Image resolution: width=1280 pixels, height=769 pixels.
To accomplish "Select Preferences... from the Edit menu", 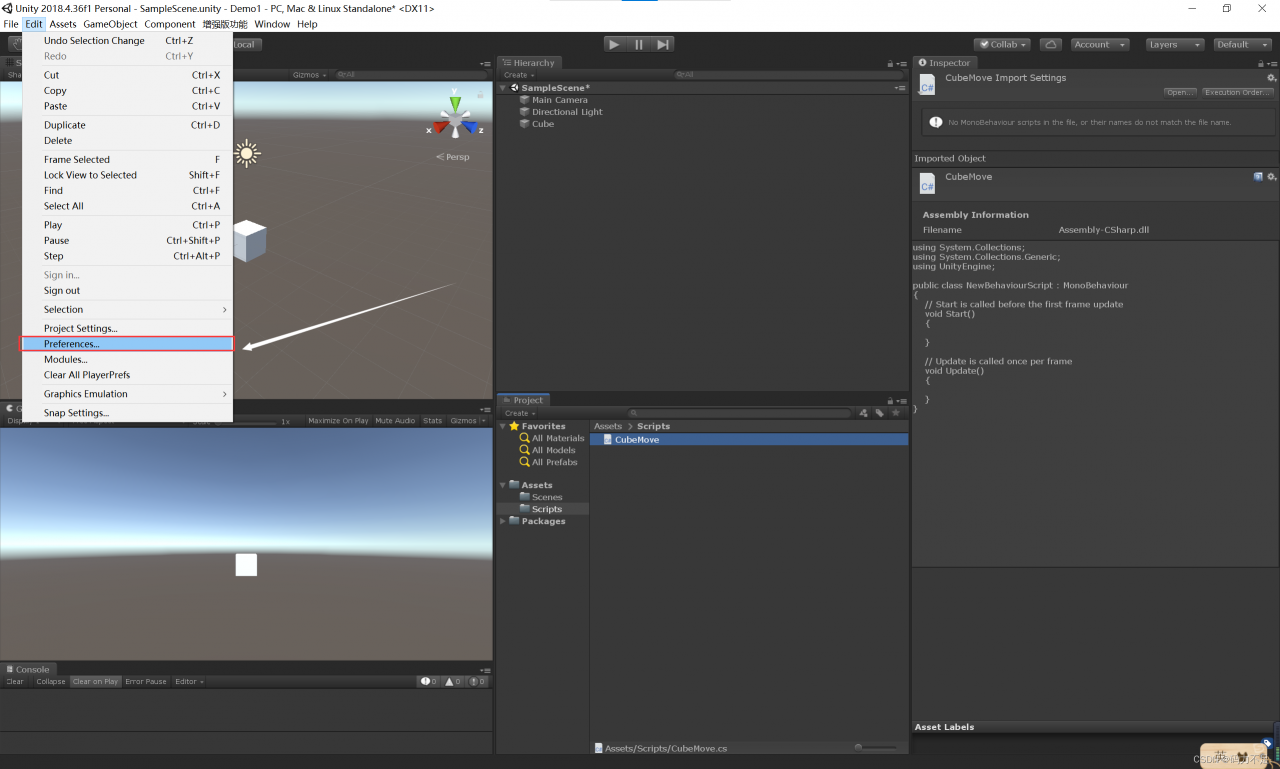I will [72, 344].
